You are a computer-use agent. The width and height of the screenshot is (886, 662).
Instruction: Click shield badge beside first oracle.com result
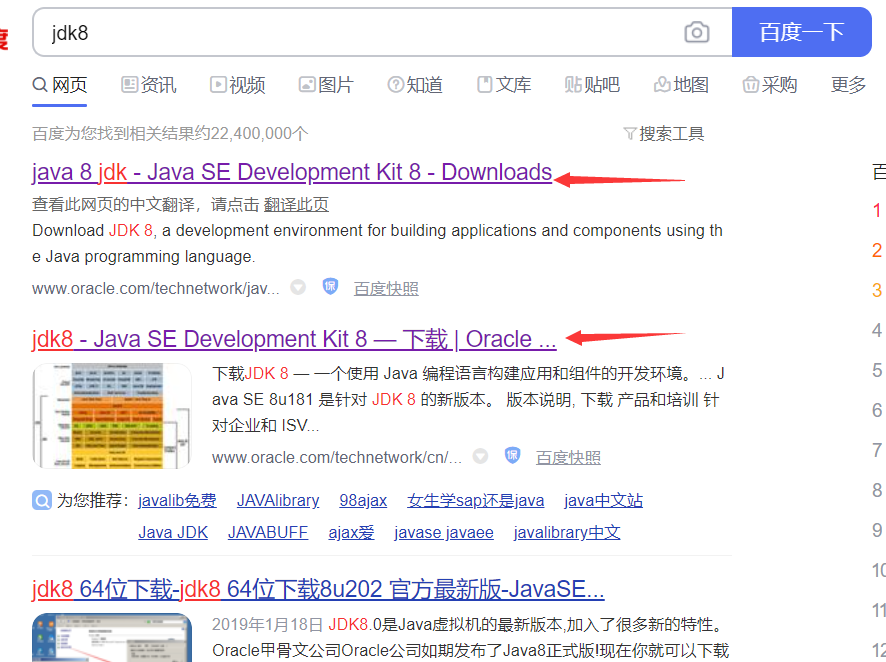pos(330,287)
